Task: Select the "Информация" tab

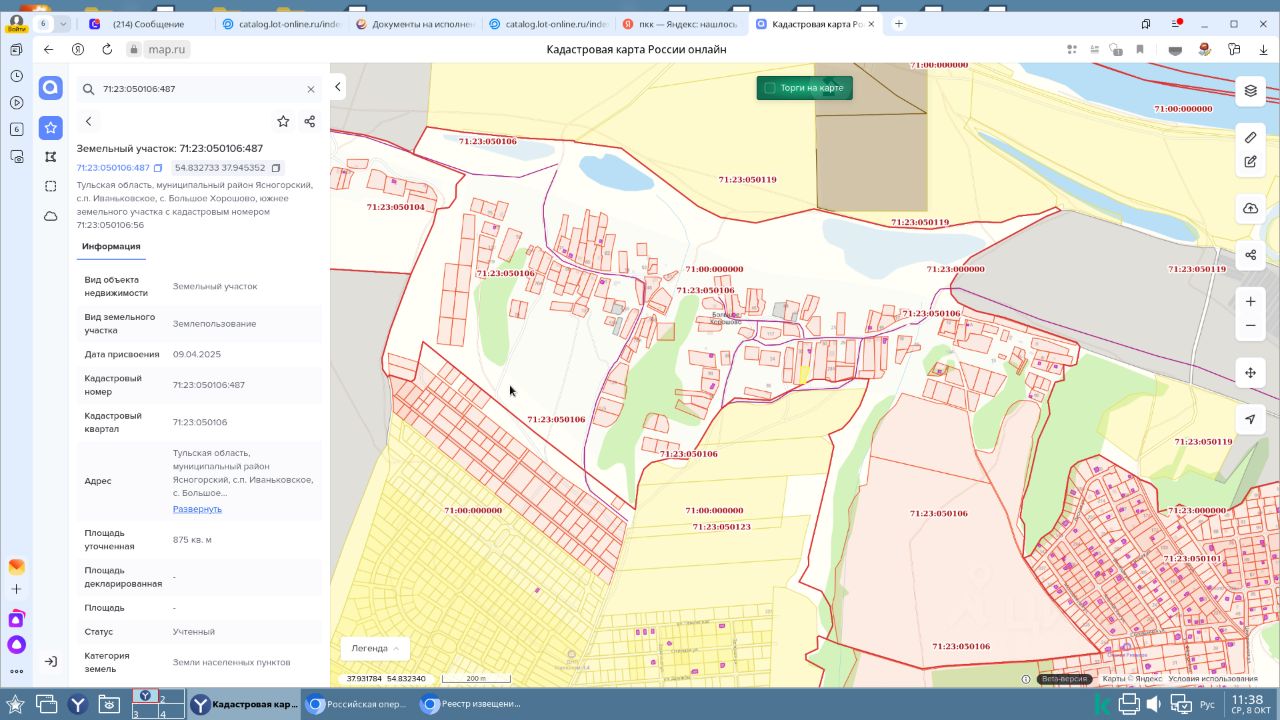Action: click(x=111, y=246)
